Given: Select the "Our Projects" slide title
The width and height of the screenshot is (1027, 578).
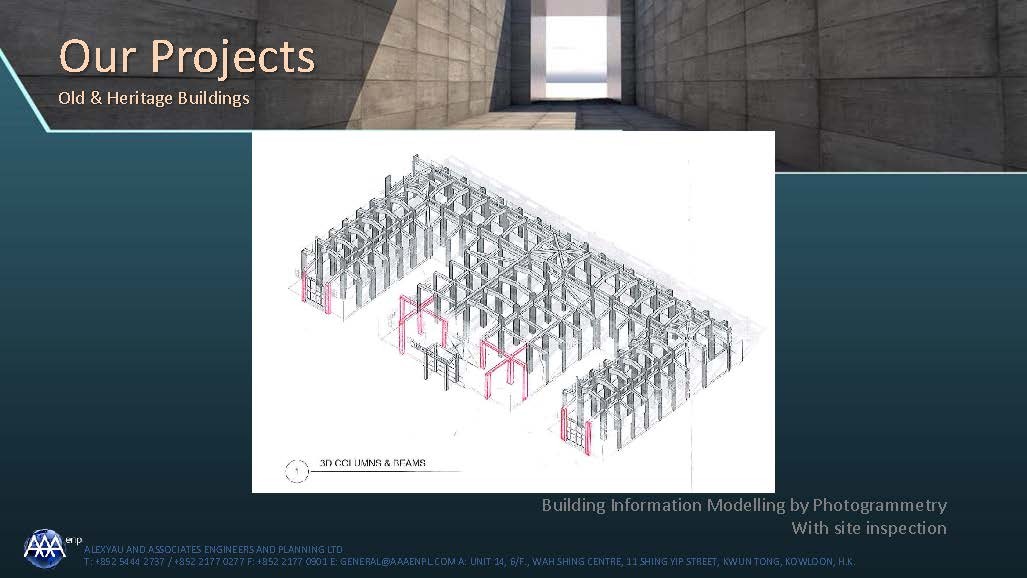Looking at the screenshot, I should click(186, 56).
